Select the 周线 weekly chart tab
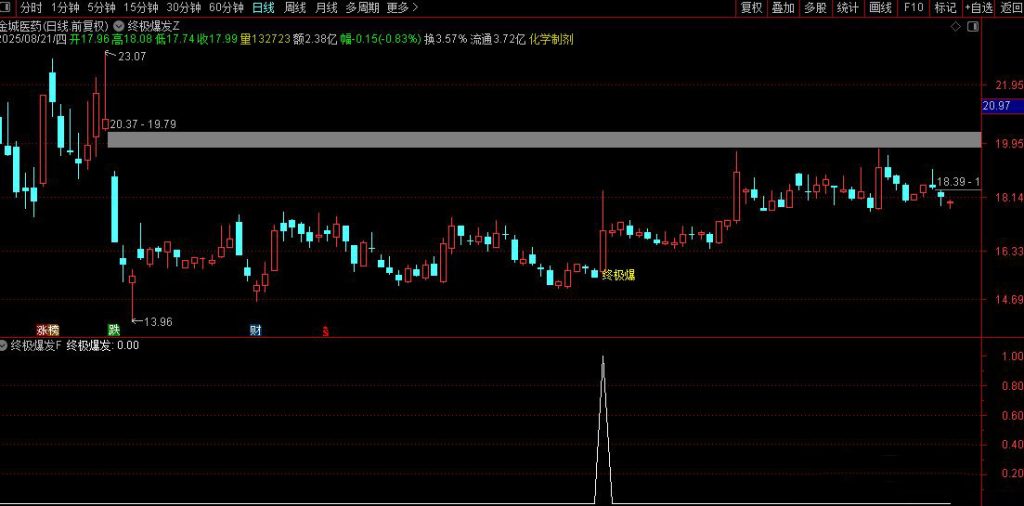1024x506 pixels. pyautogui.click(x=295, y=8)
